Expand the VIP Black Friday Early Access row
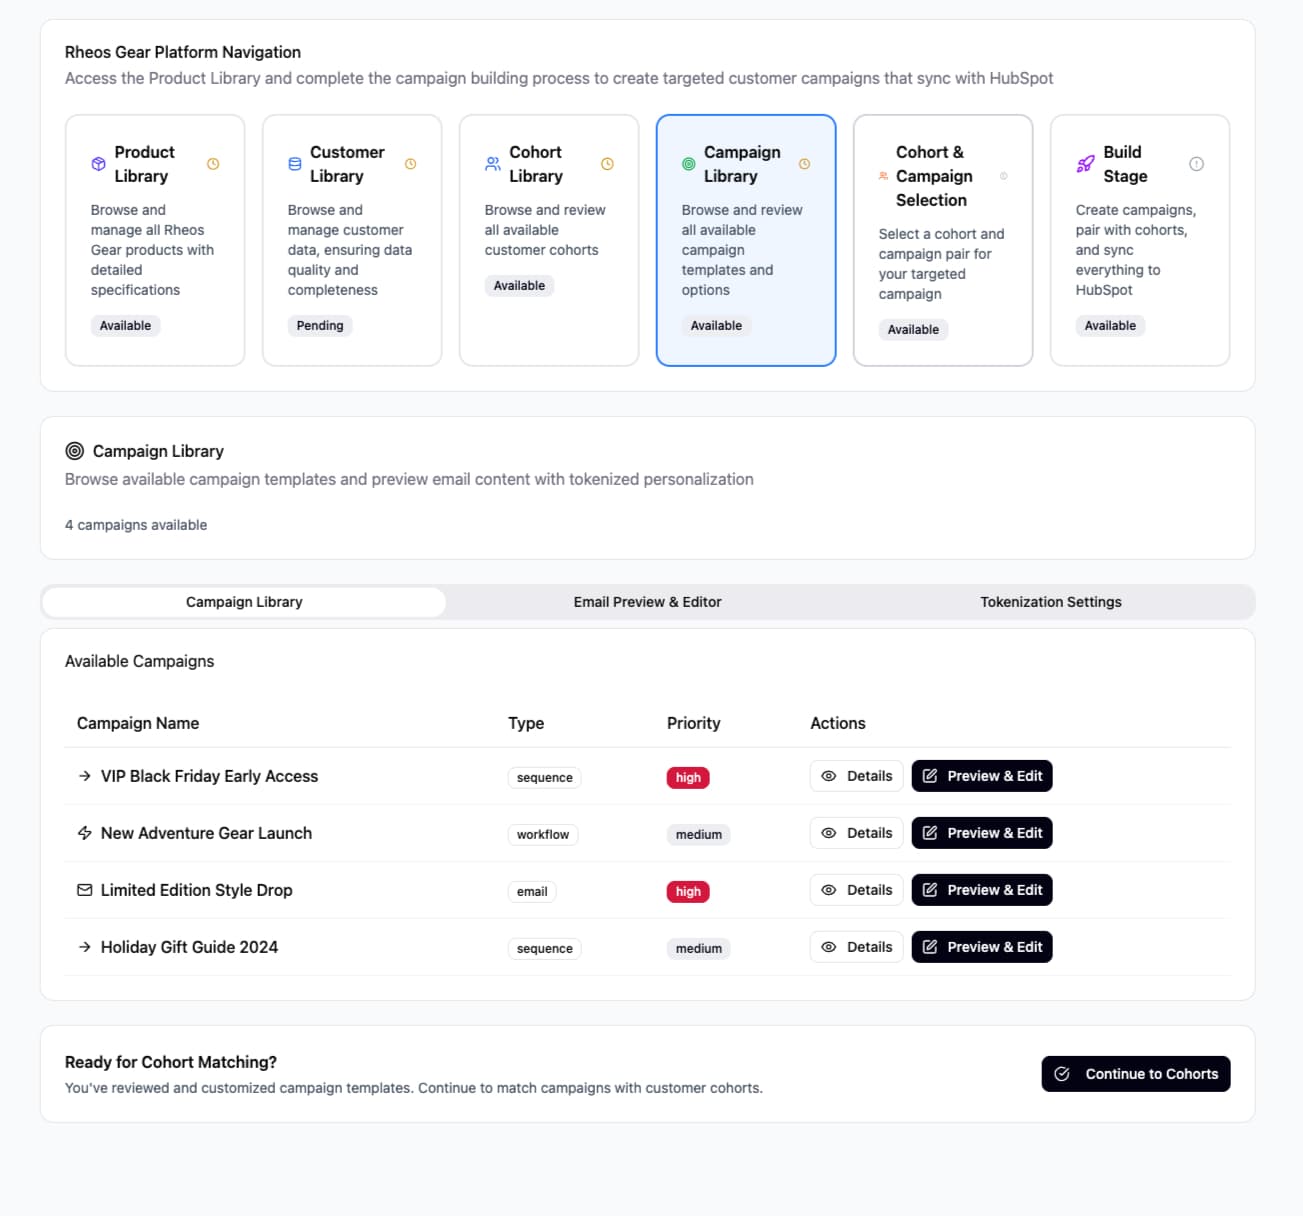1303x1216 pixels. tap(85, 776)
